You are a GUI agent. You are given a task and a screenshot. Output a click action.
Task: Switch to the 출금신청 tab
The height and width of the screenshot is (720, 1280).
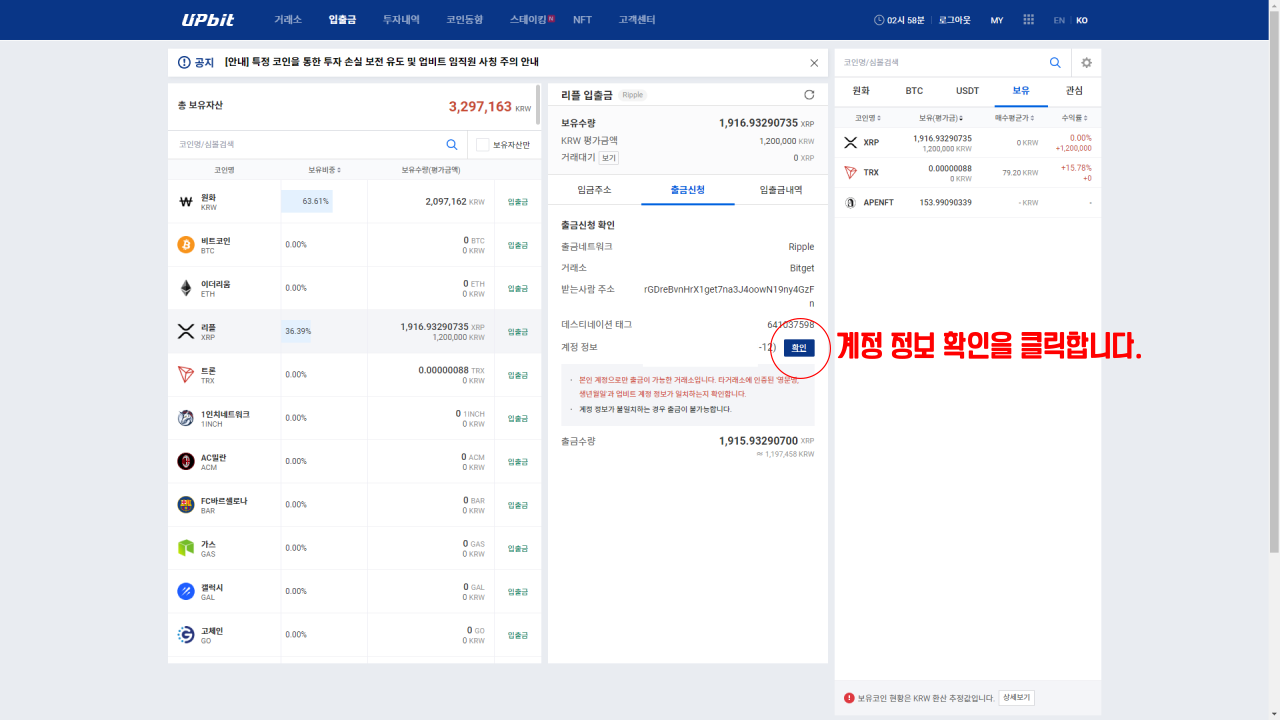[688, 189]
